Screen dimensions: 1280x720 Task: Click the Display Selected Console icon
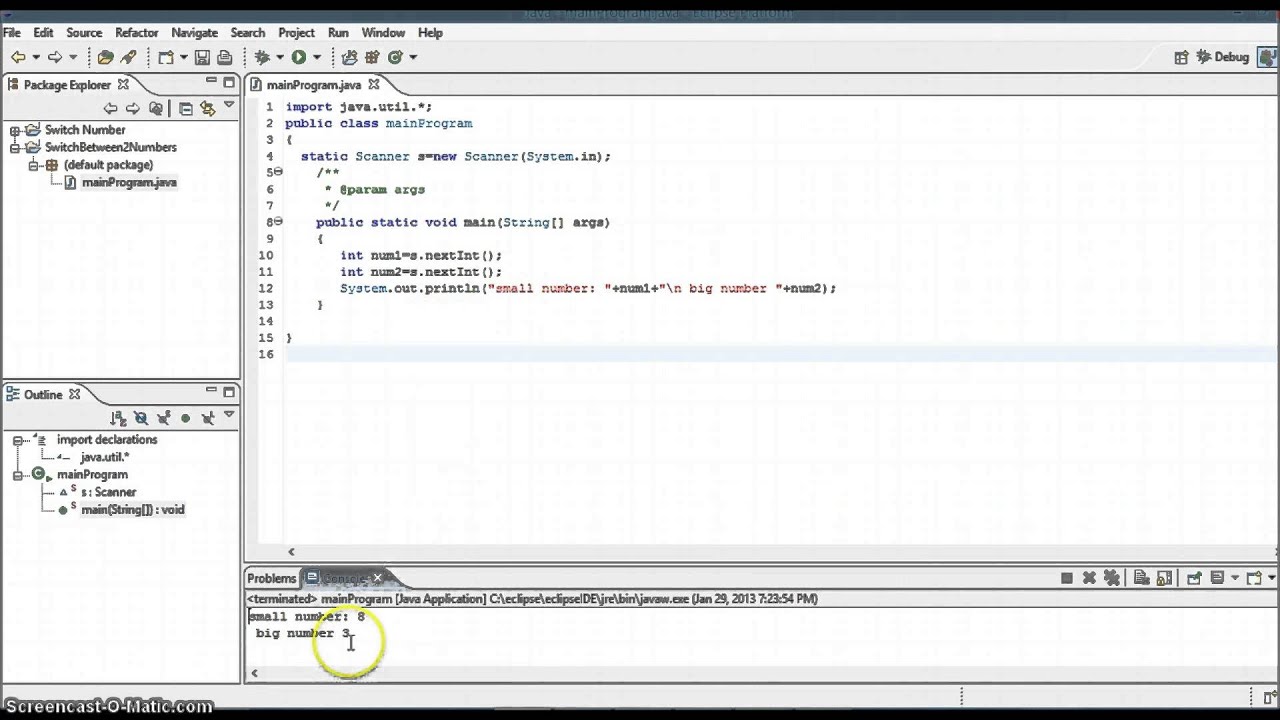pyautogui.click(x=1217, y=578)
